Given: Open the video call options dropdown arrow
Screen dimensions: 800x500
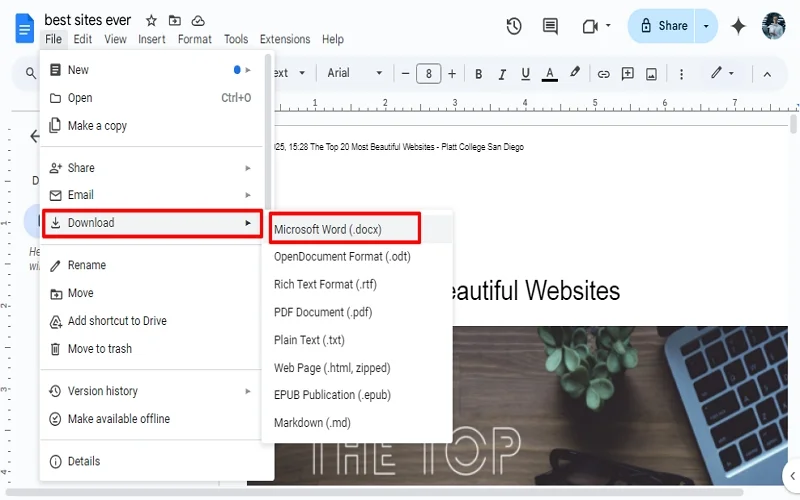Looking at the screenshot, I should click(x=608, y=25).
